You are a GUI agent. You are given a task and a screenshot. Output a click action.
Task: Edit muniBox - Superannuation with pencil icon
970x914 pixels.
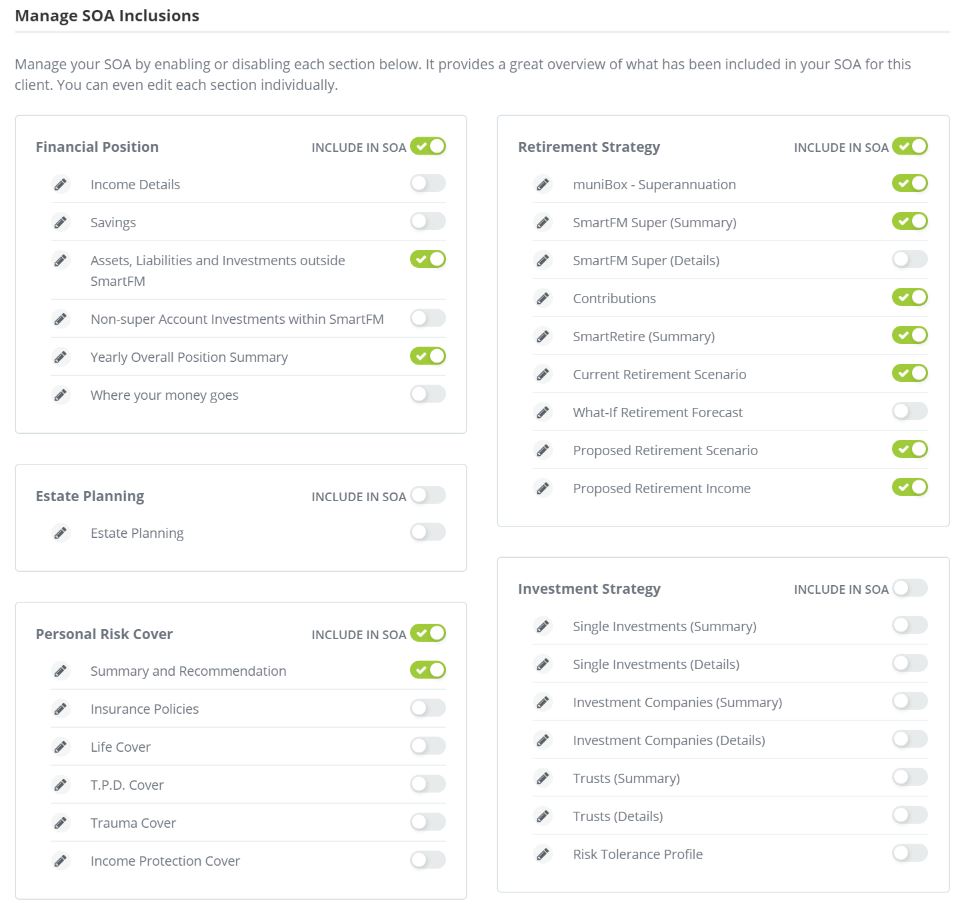[543, 184]
